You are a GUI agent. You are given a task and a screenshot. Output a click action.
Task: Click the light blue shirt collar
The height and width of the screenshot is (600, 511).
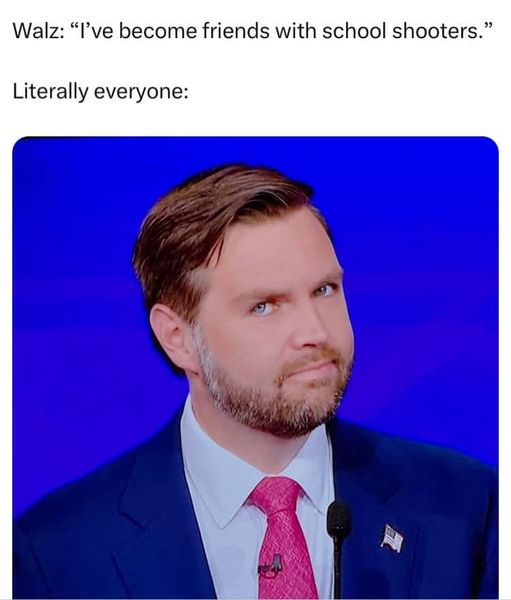(x=214, y=473)
